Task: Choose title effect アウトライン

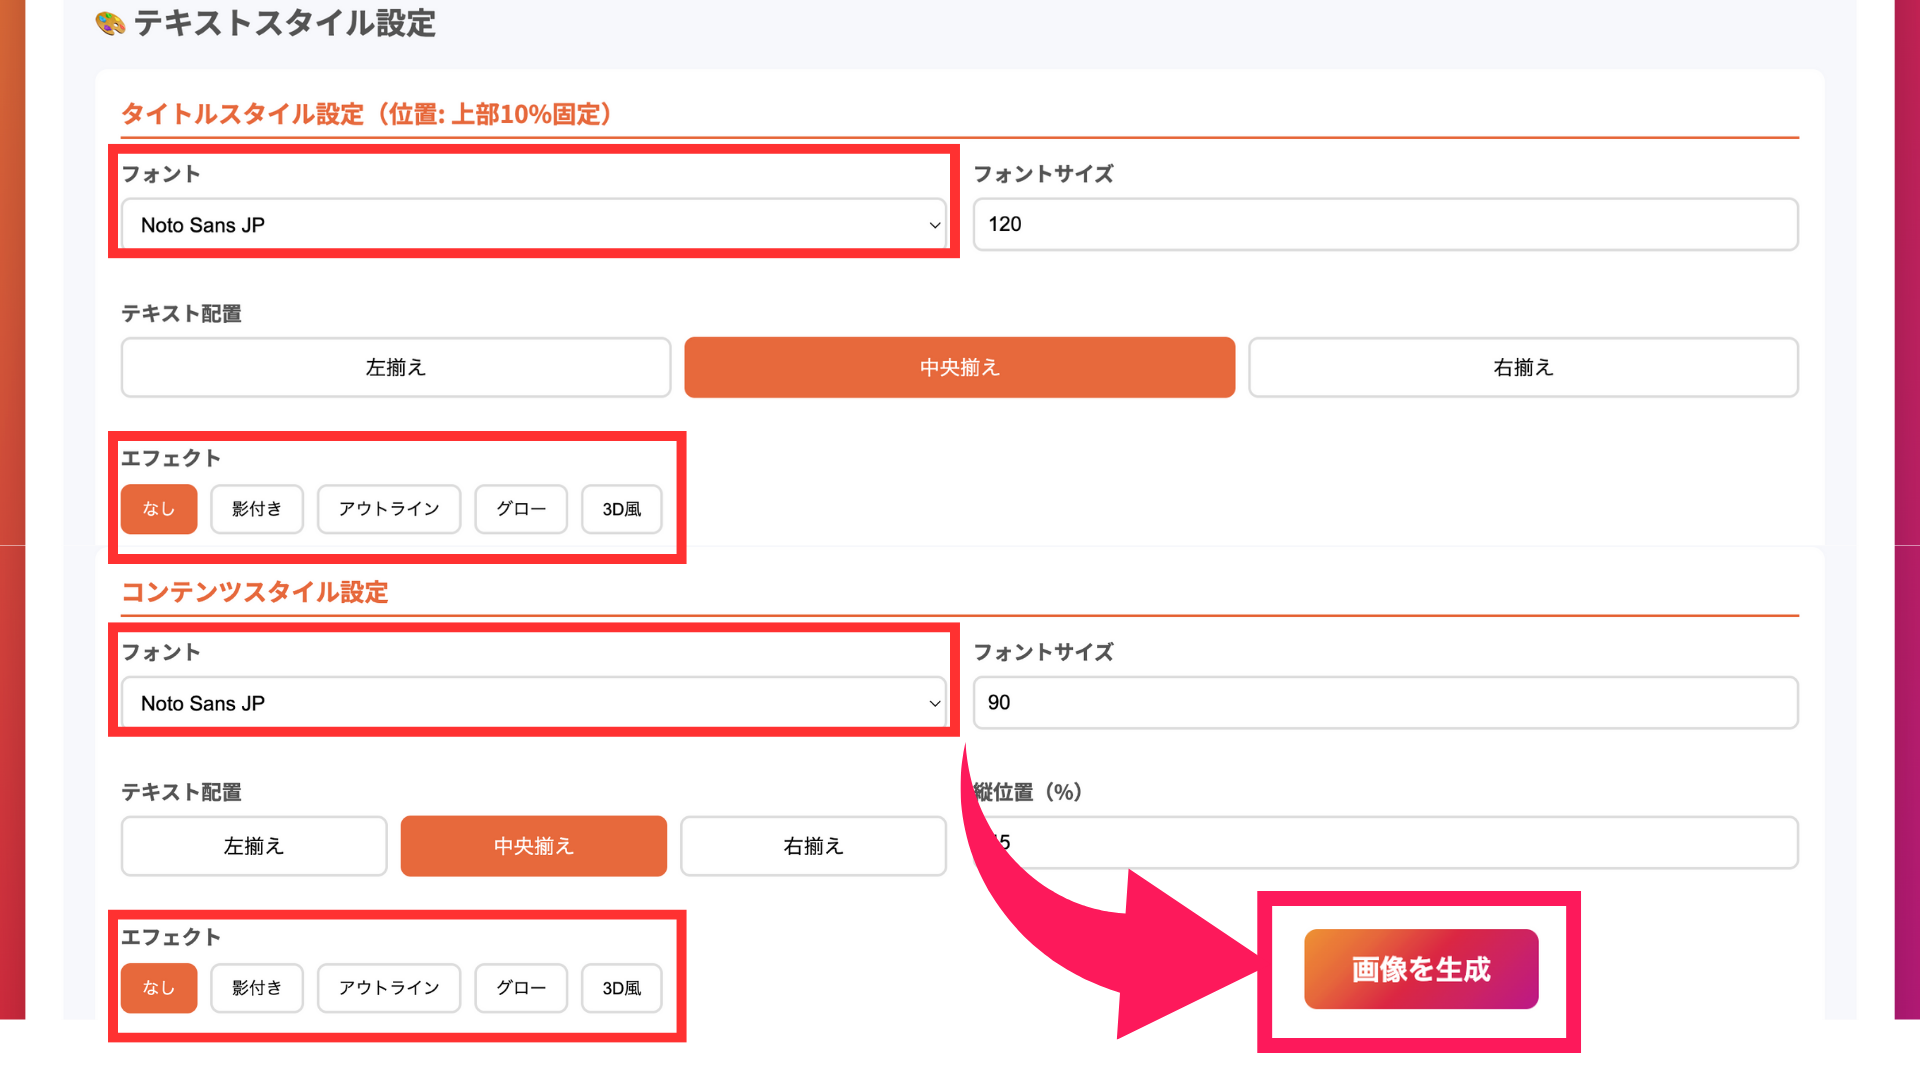Action: tap(388, 509)
